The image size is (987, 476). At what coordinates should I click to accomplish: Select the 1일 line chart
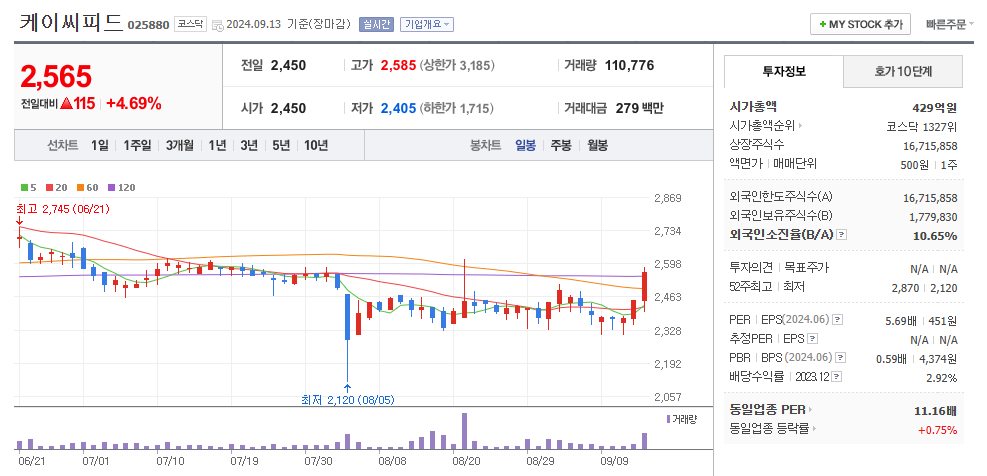tap(99, 145)
